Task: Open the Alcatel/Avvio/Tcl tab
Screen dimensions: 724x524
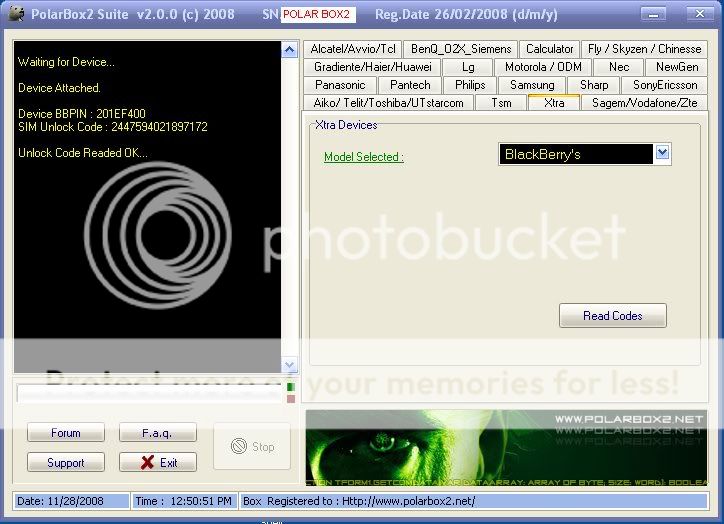Action: tap(353, 49)
